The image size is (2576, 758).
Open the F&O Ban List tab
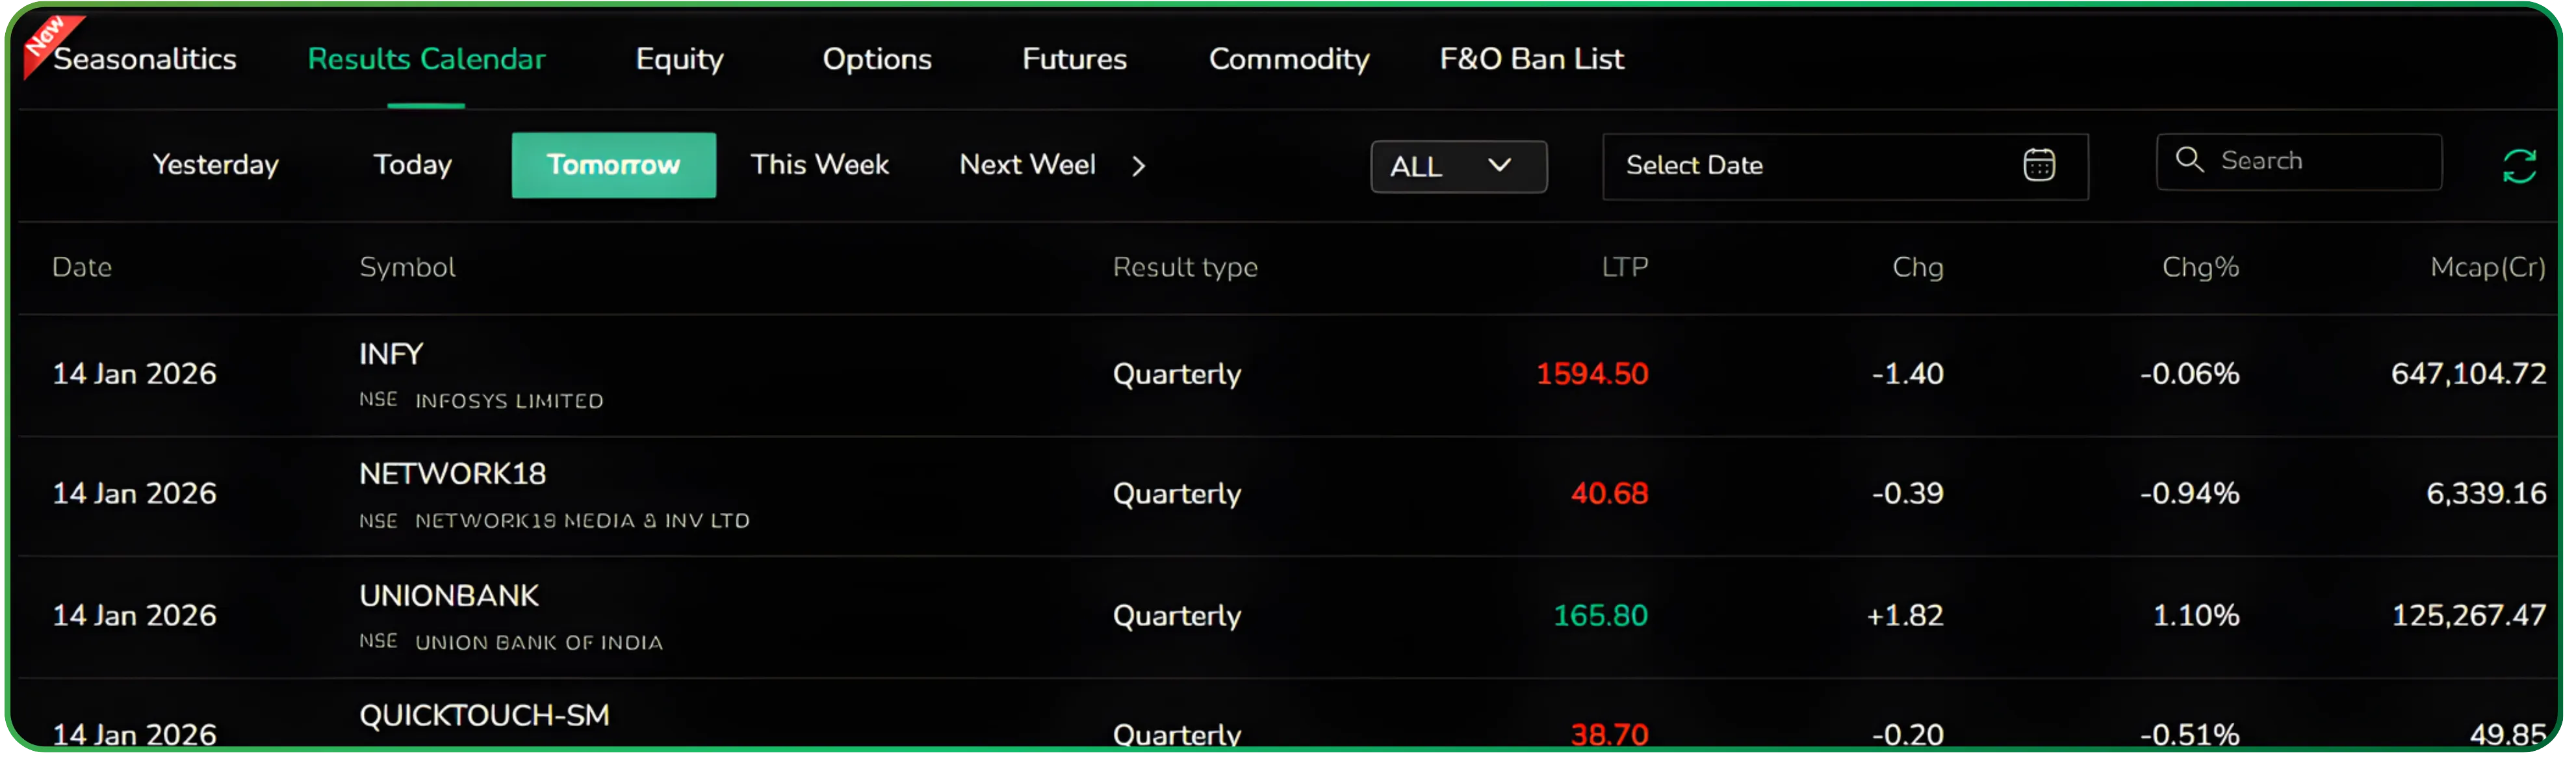click(x=1530, y=59)
